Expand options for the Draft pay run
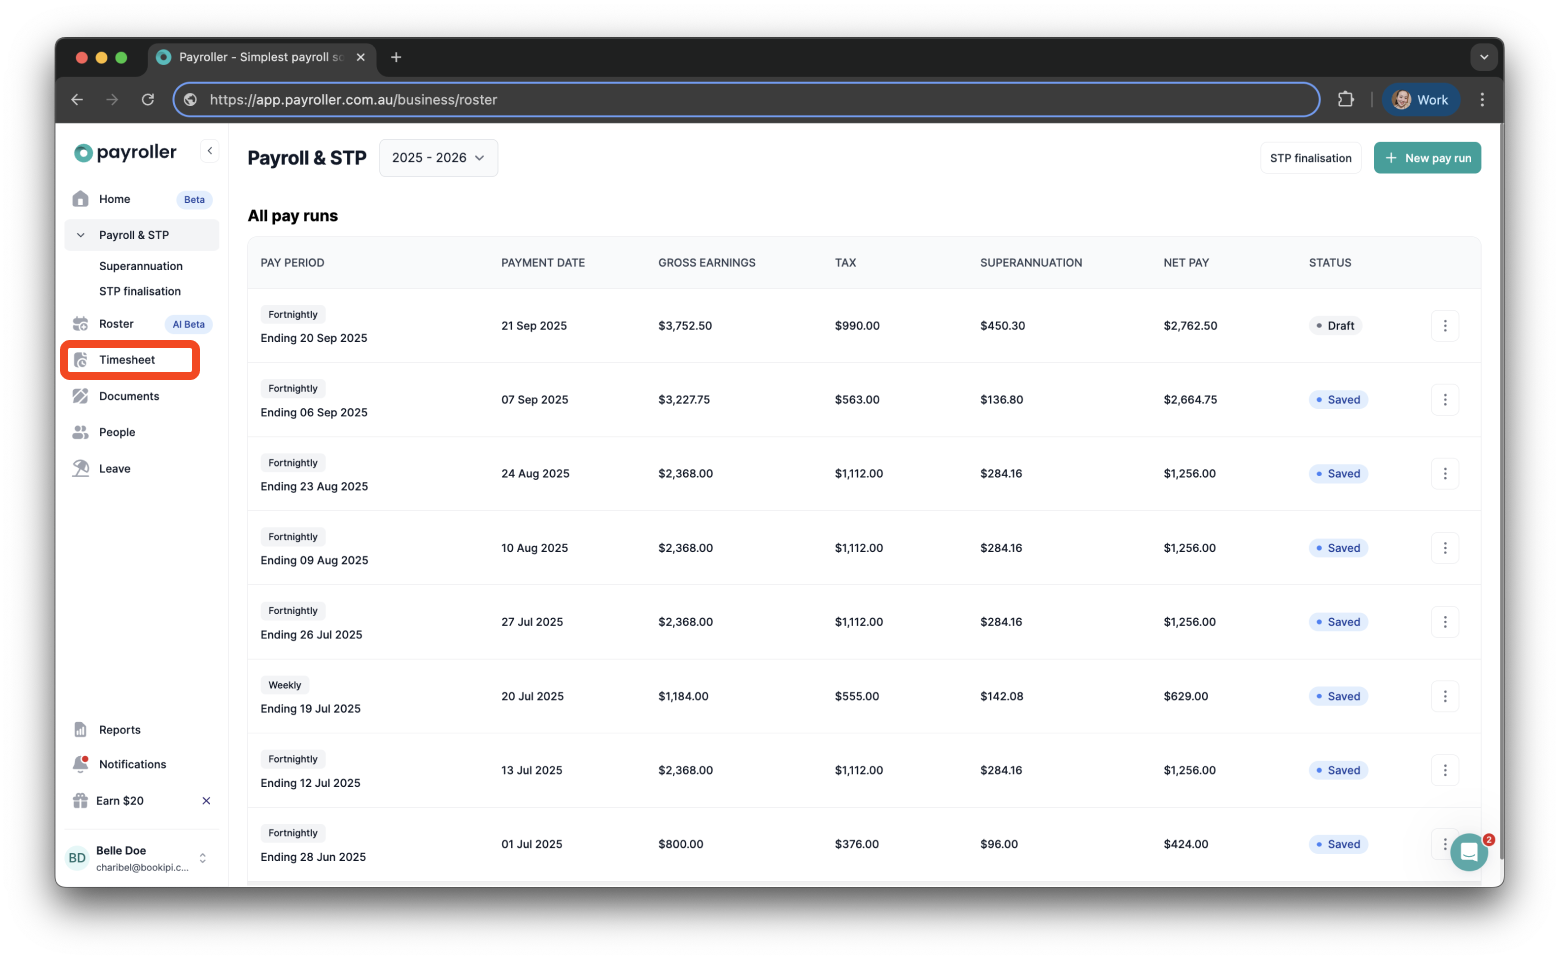 (1445, 325)
